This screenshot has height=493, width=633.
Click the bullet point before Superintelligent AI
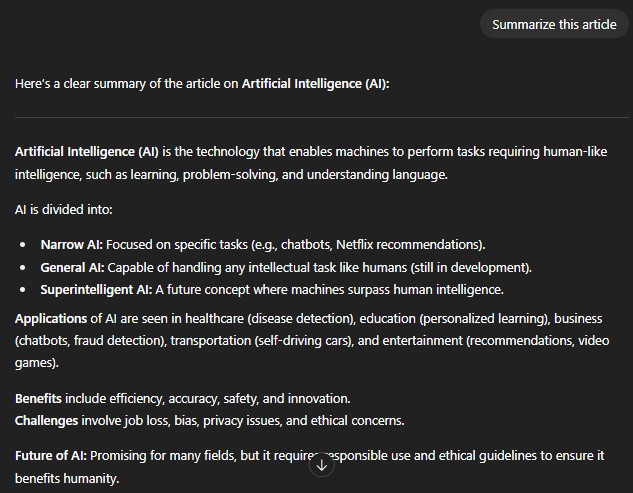click(x=23, y=290)
